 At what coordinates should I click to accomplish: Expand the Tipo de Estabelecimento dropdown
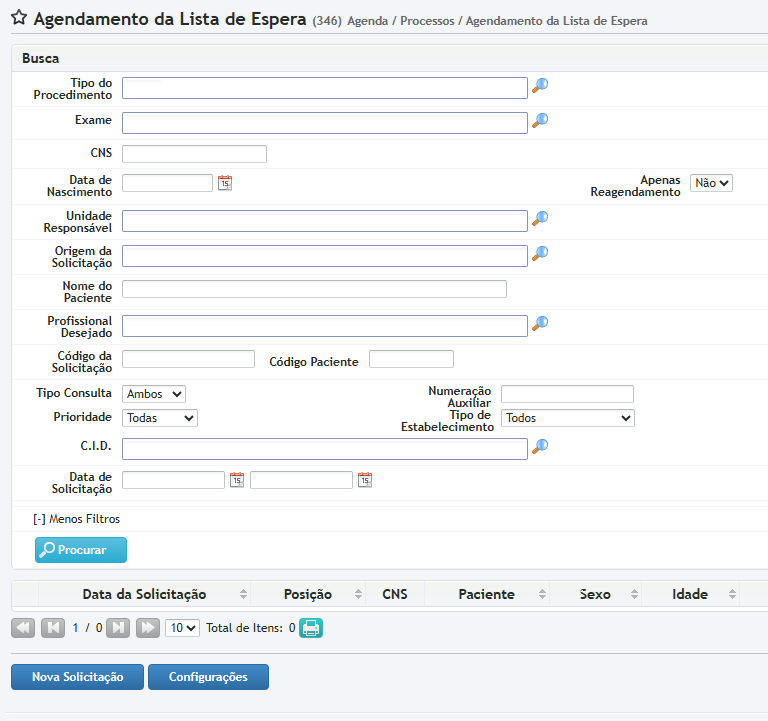click(567, 418)
